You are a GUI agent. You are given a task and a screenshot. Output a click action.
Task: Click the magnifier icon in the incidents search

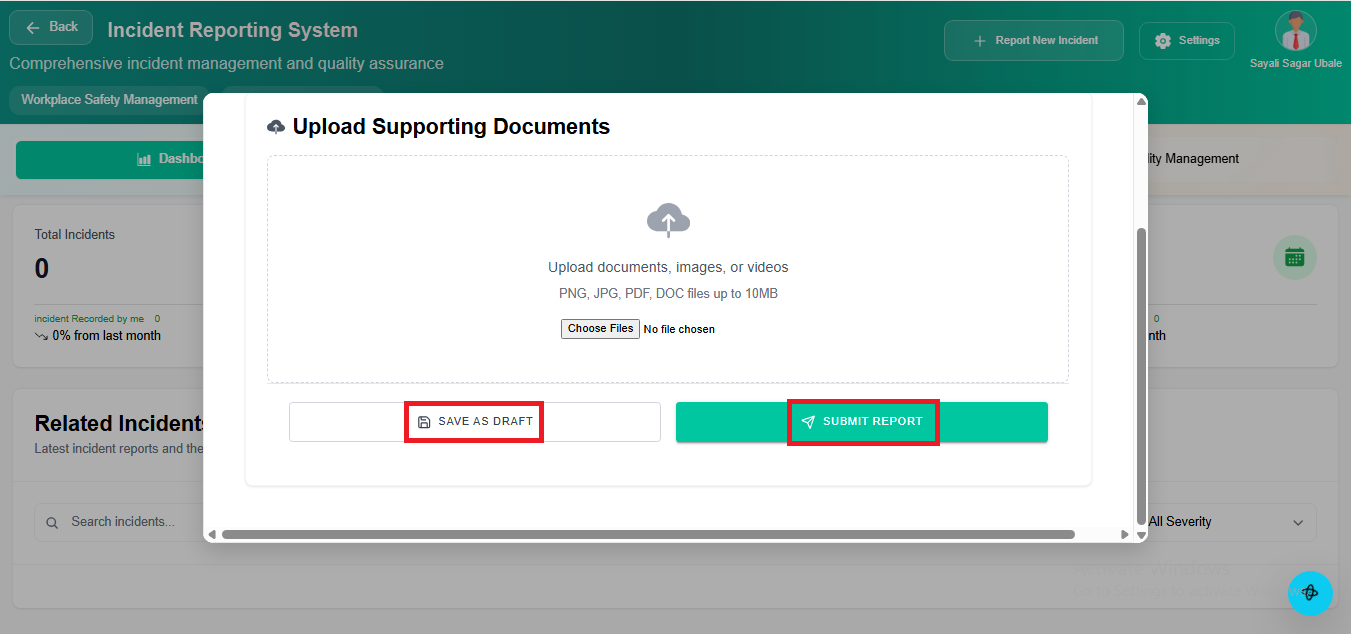[x=52, y=521]
